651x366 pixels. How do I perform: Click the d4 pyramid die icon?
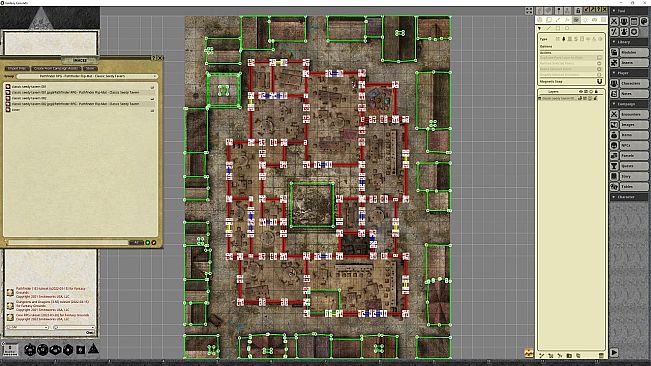coord(94,349)
